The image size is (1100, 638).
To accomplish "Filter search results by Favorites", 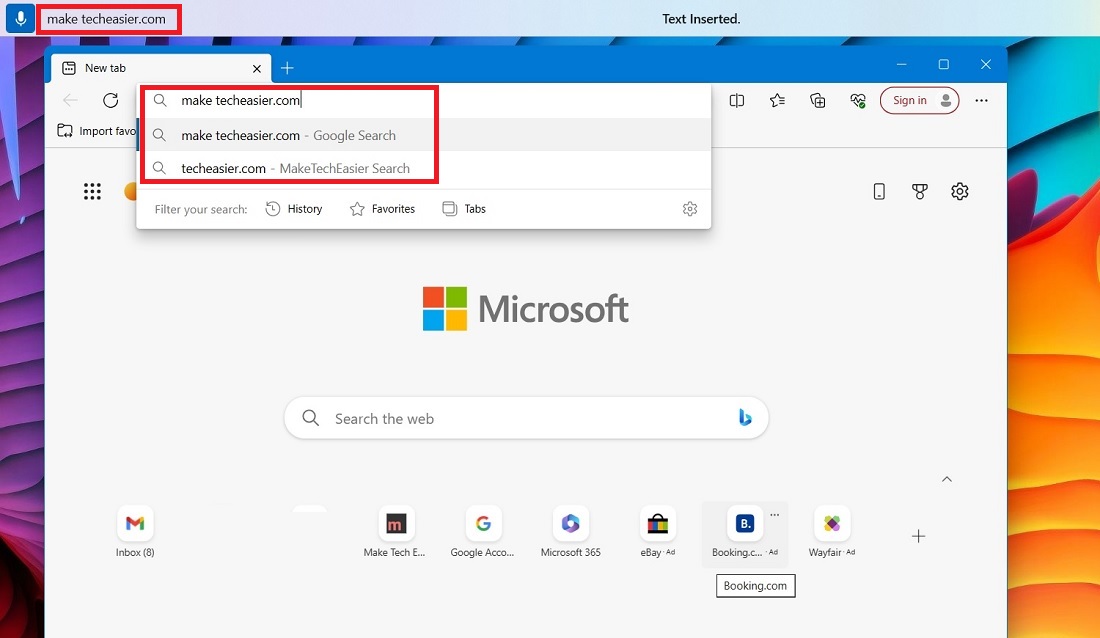I will (x=383, y=208).
